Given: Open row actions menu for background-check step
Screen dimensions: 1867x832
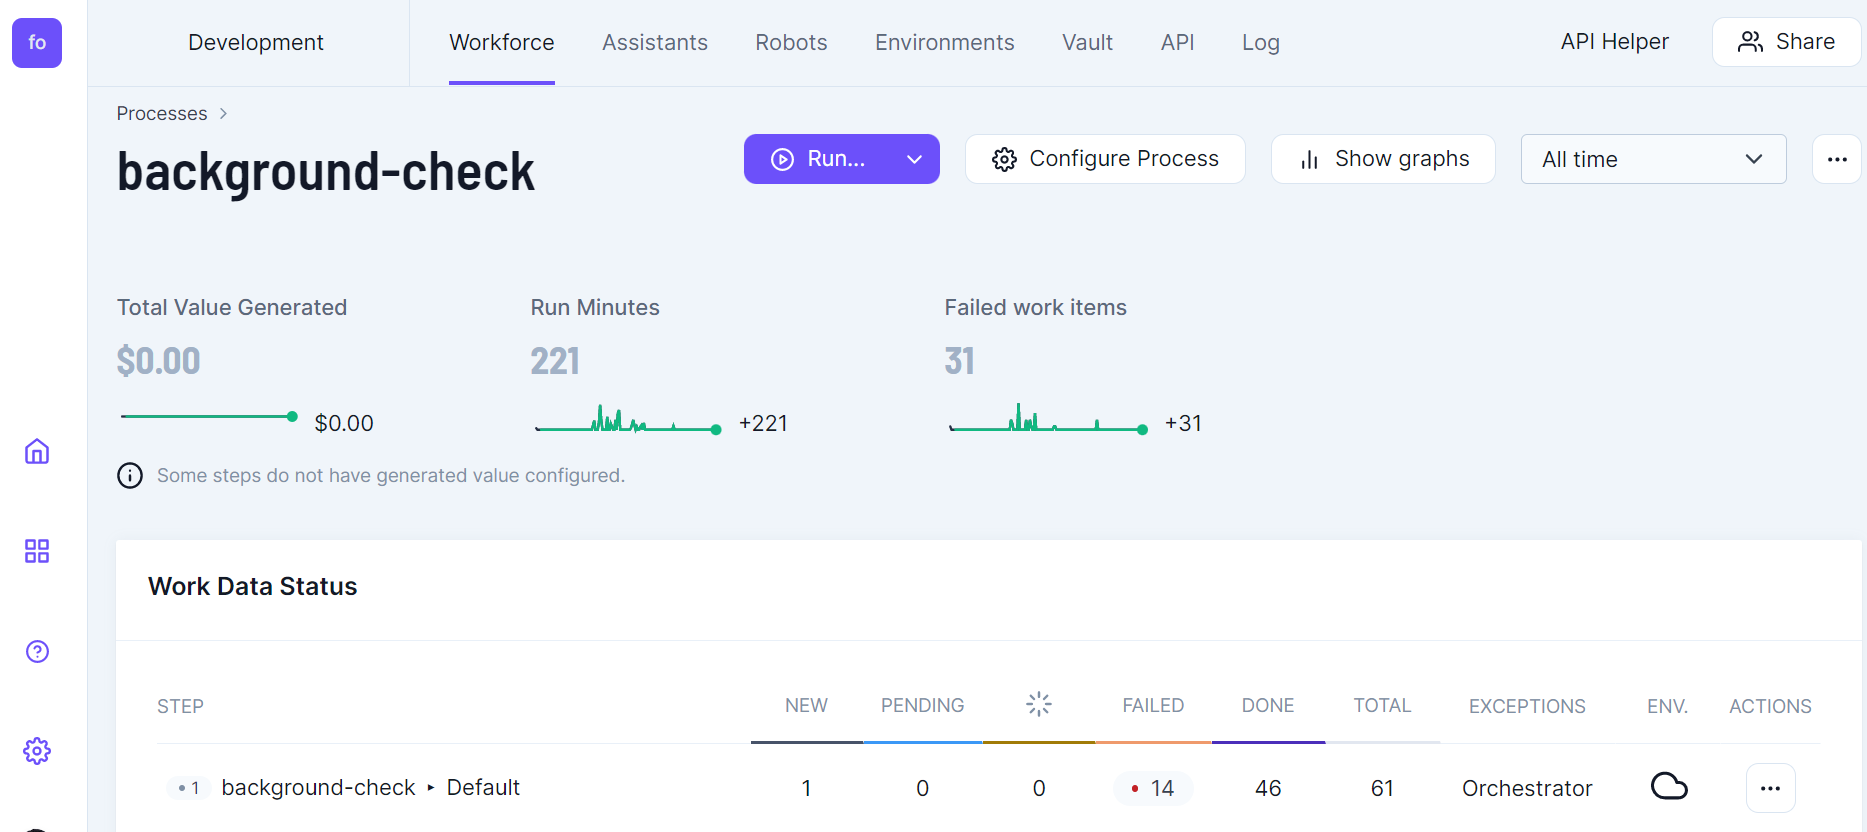Looking at the screenshot, I should coord(1770,788).
